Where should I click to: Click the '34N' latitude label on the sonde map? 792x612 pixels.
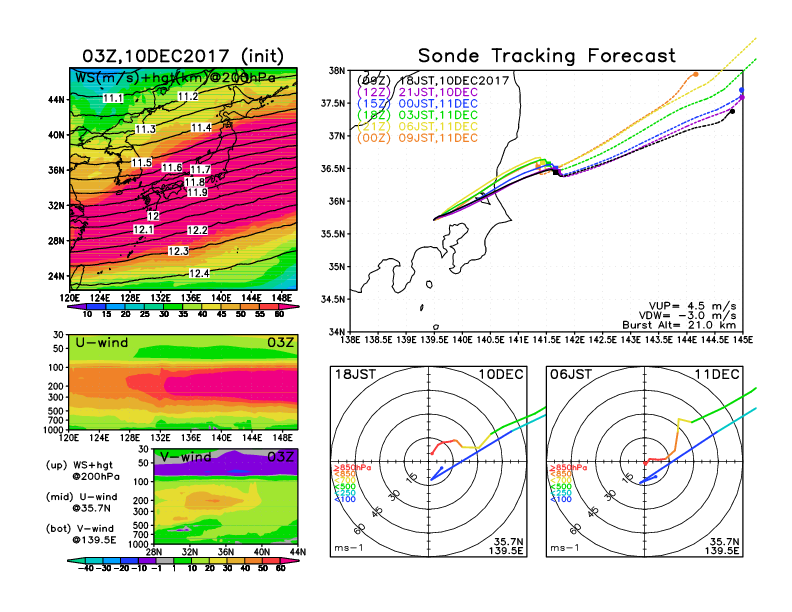337,332
